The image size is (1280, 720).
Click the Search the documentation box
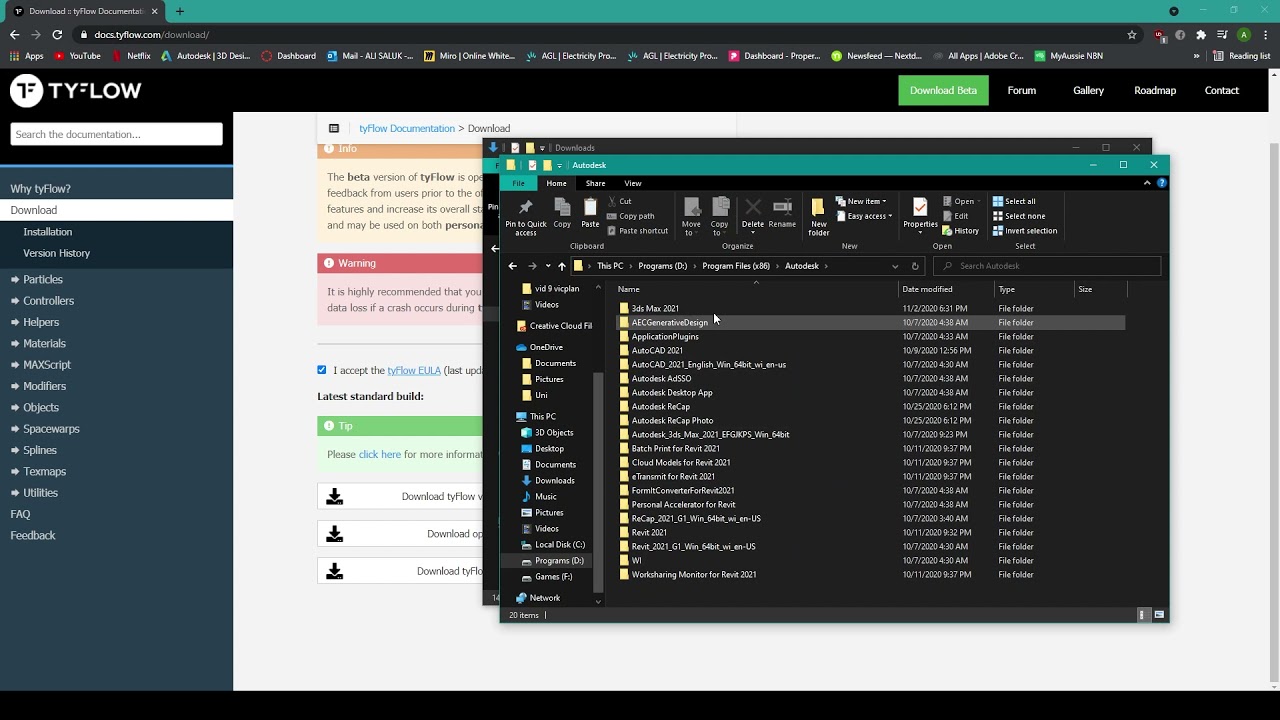coord(116,134)
